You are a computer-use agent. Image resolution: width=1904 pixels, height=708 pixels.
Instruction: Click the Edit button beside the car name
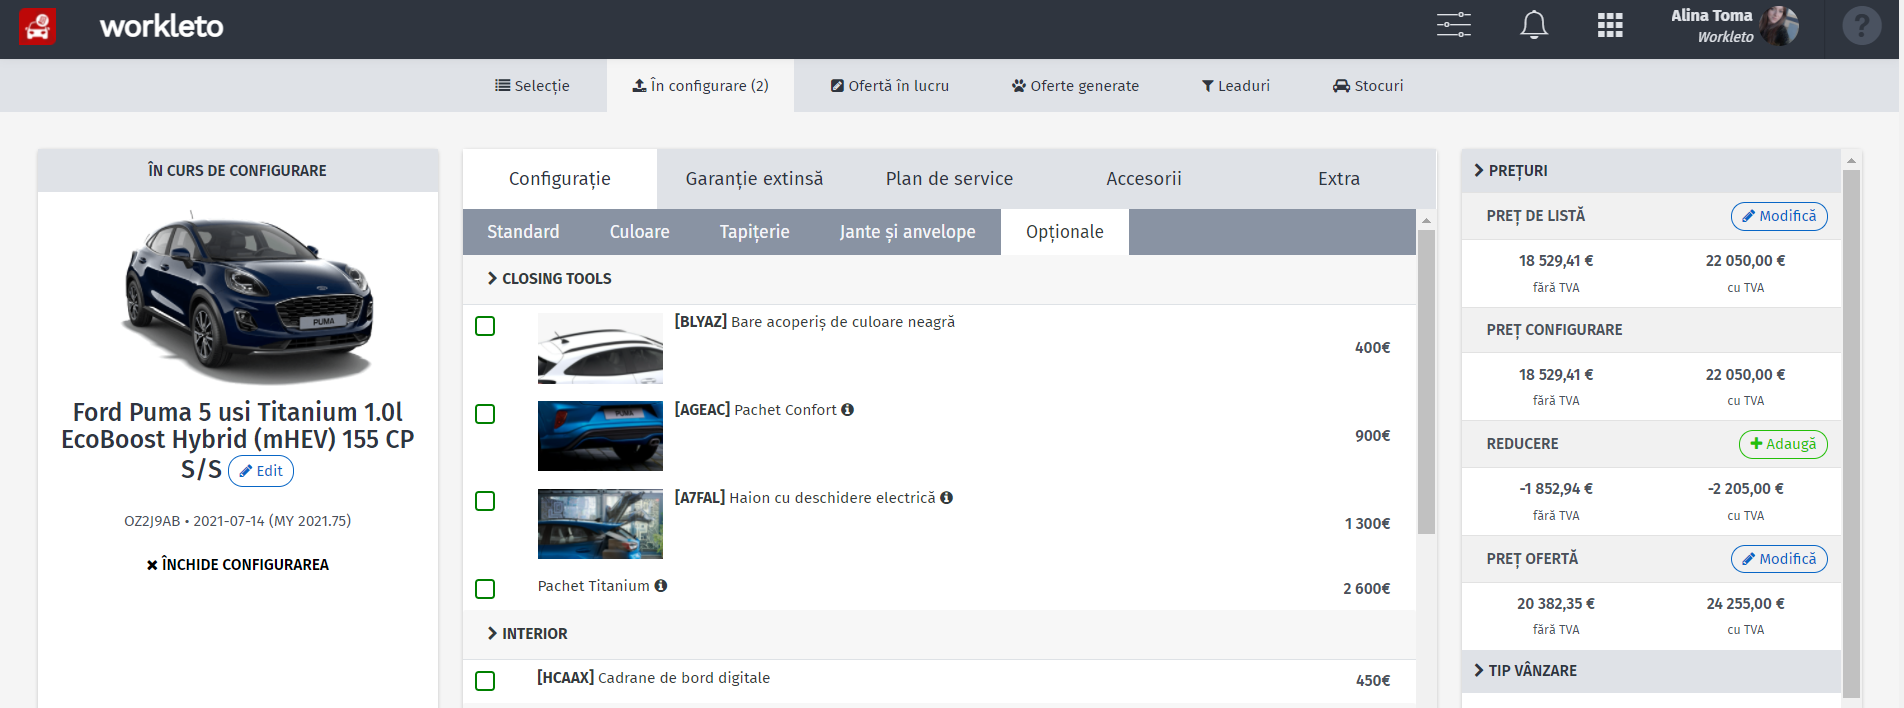tap(261, 471)
